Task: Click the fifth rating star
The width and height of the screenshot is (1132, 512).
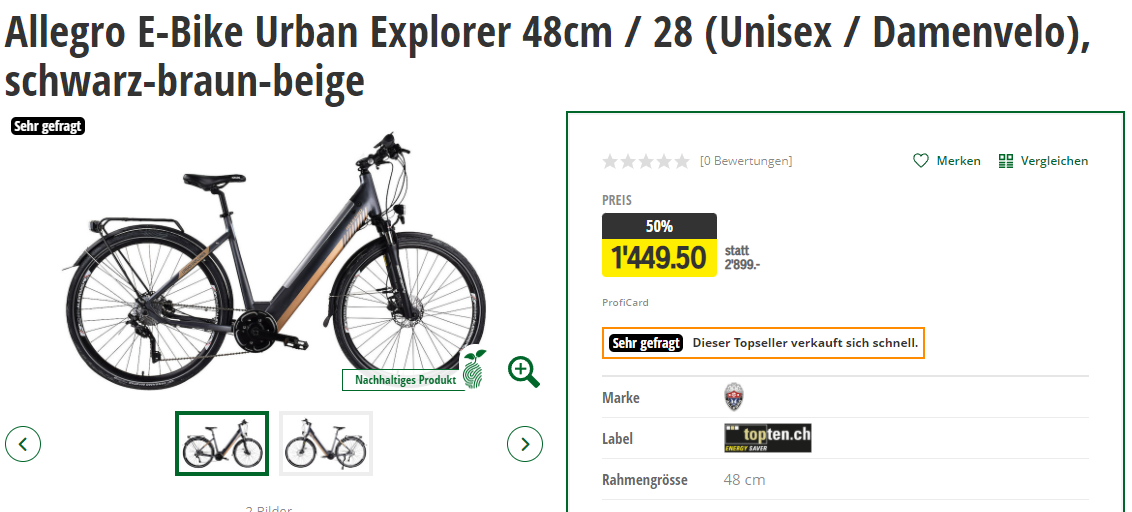Action: (x=682, y=161)
